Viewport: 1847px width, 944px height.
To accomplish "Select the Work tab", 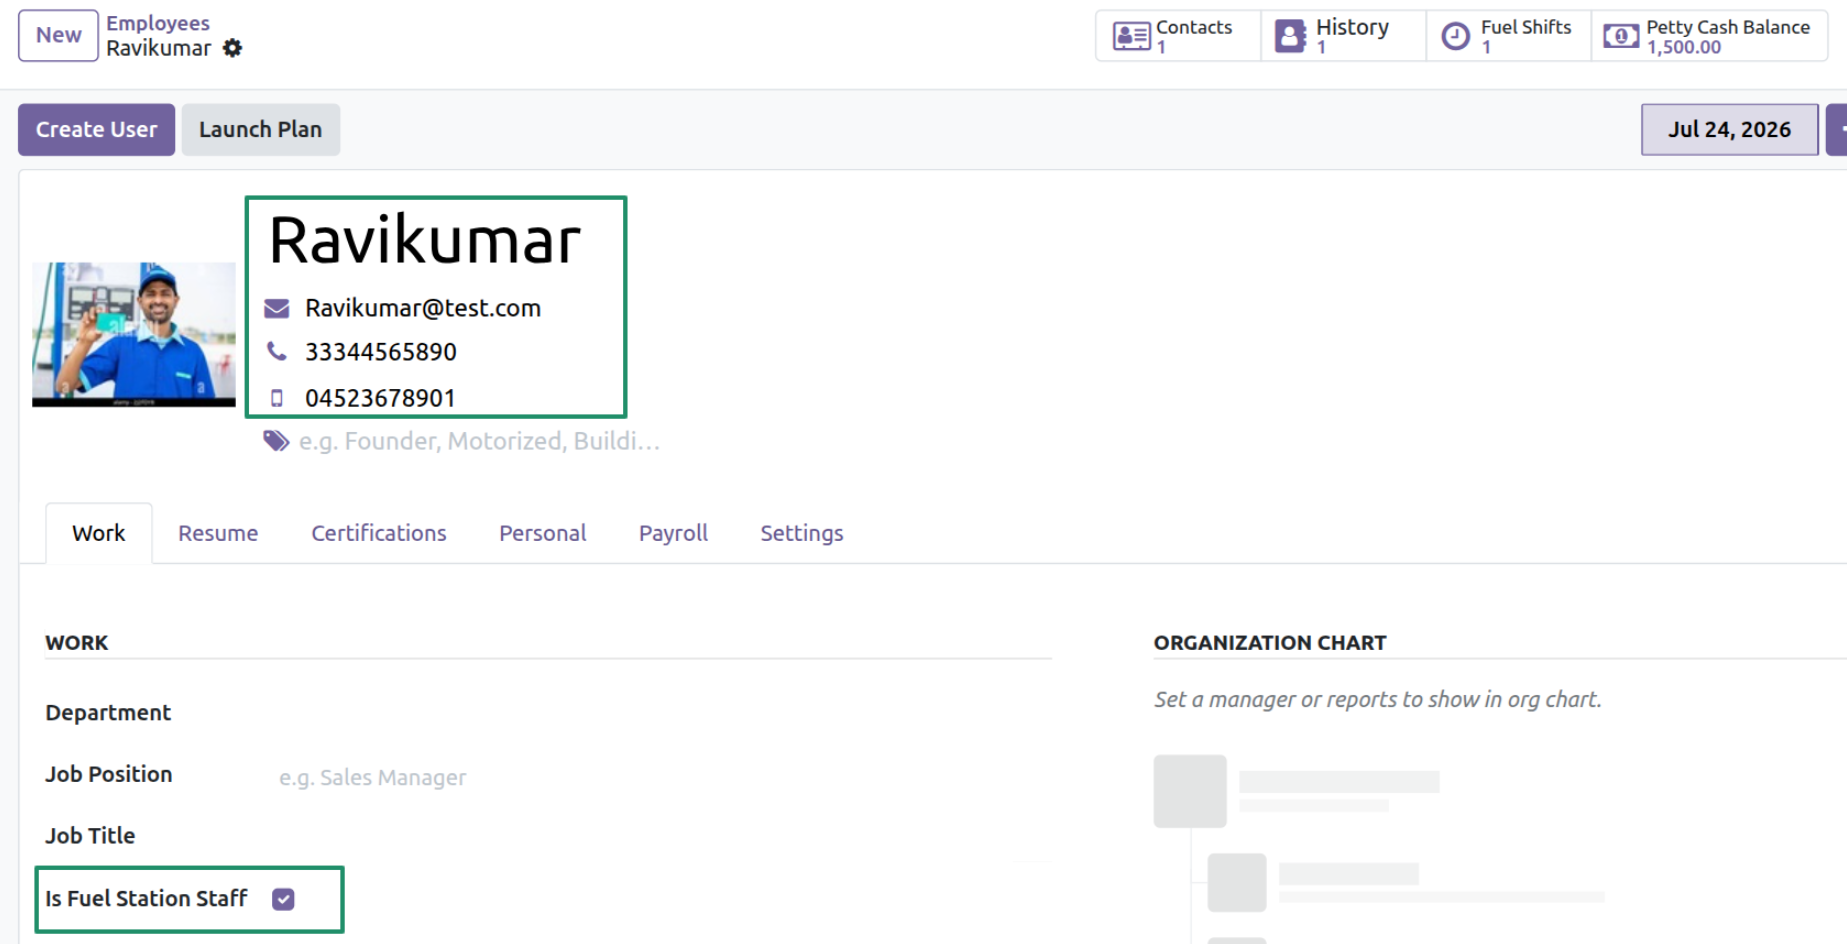I will (x=99, y=533).
